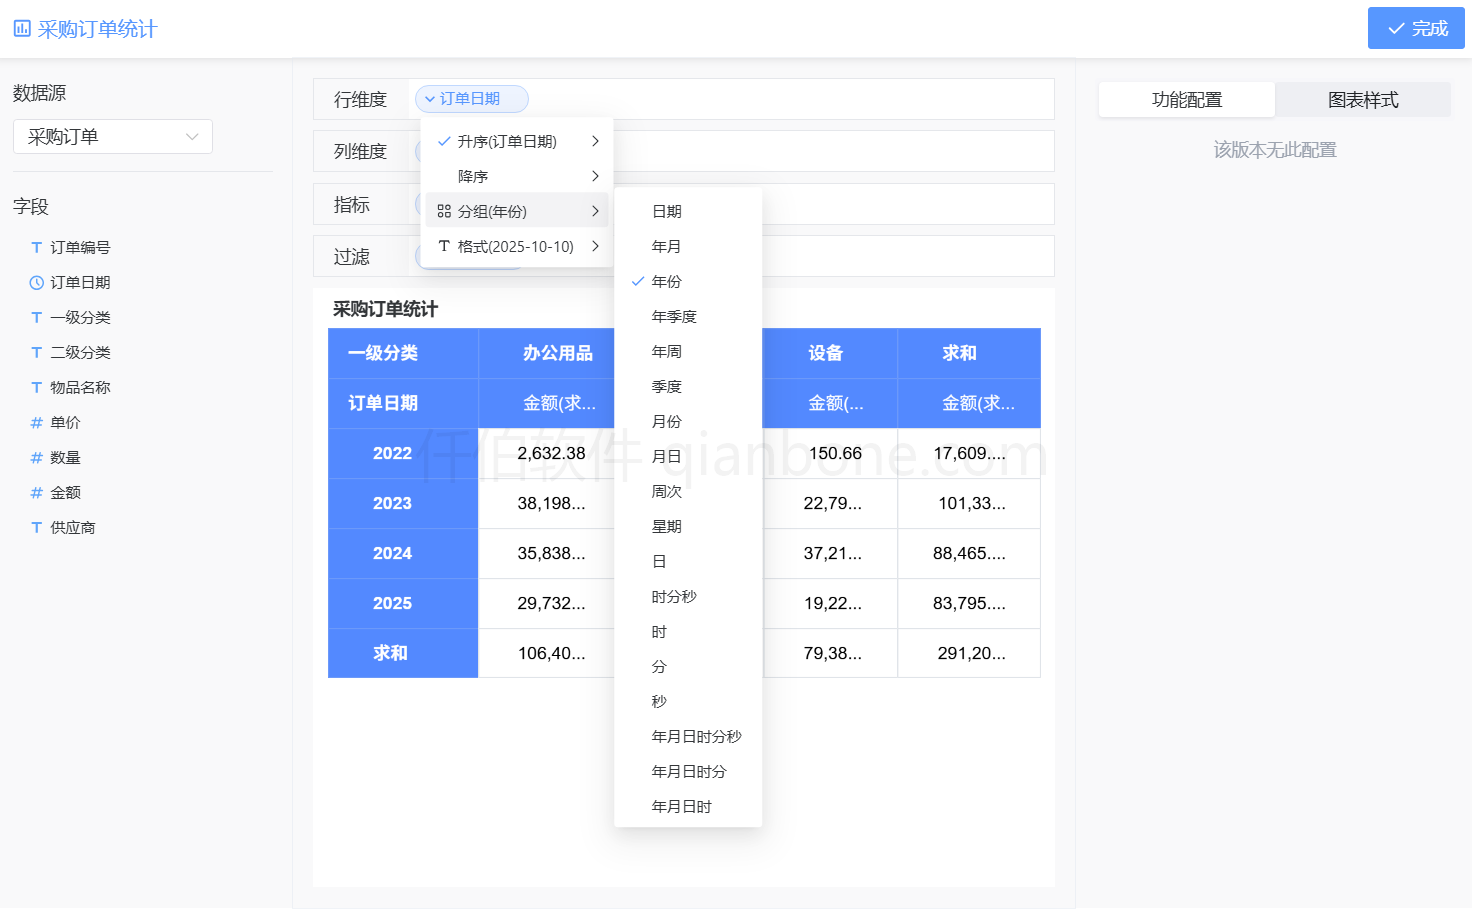Screen dimensions: 1472x909
Task: Select the checked 年份 grouping option
Action: coord(668,281)
